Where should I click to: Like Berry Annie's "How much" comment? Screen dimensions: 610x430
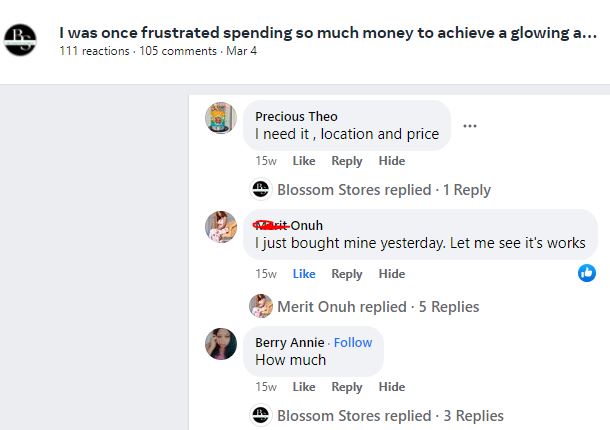304,387
